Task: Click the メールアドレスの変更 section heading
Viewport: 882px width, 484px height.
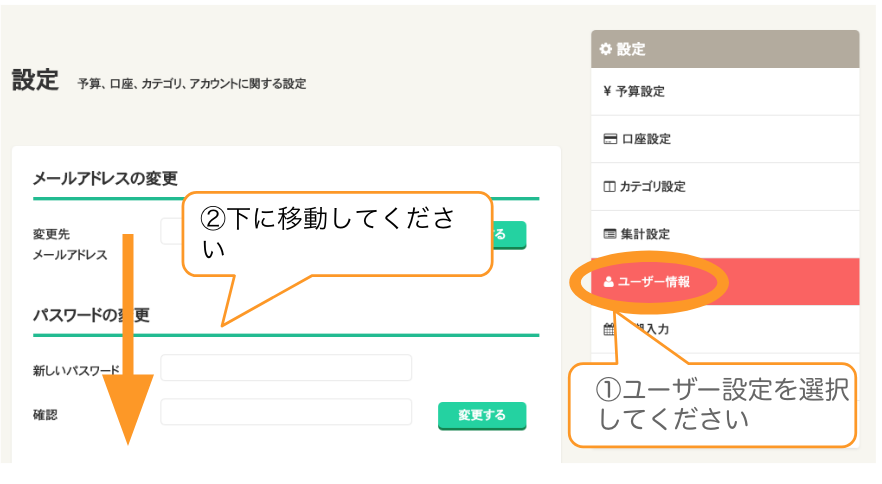Action: (x=105, y=178)
